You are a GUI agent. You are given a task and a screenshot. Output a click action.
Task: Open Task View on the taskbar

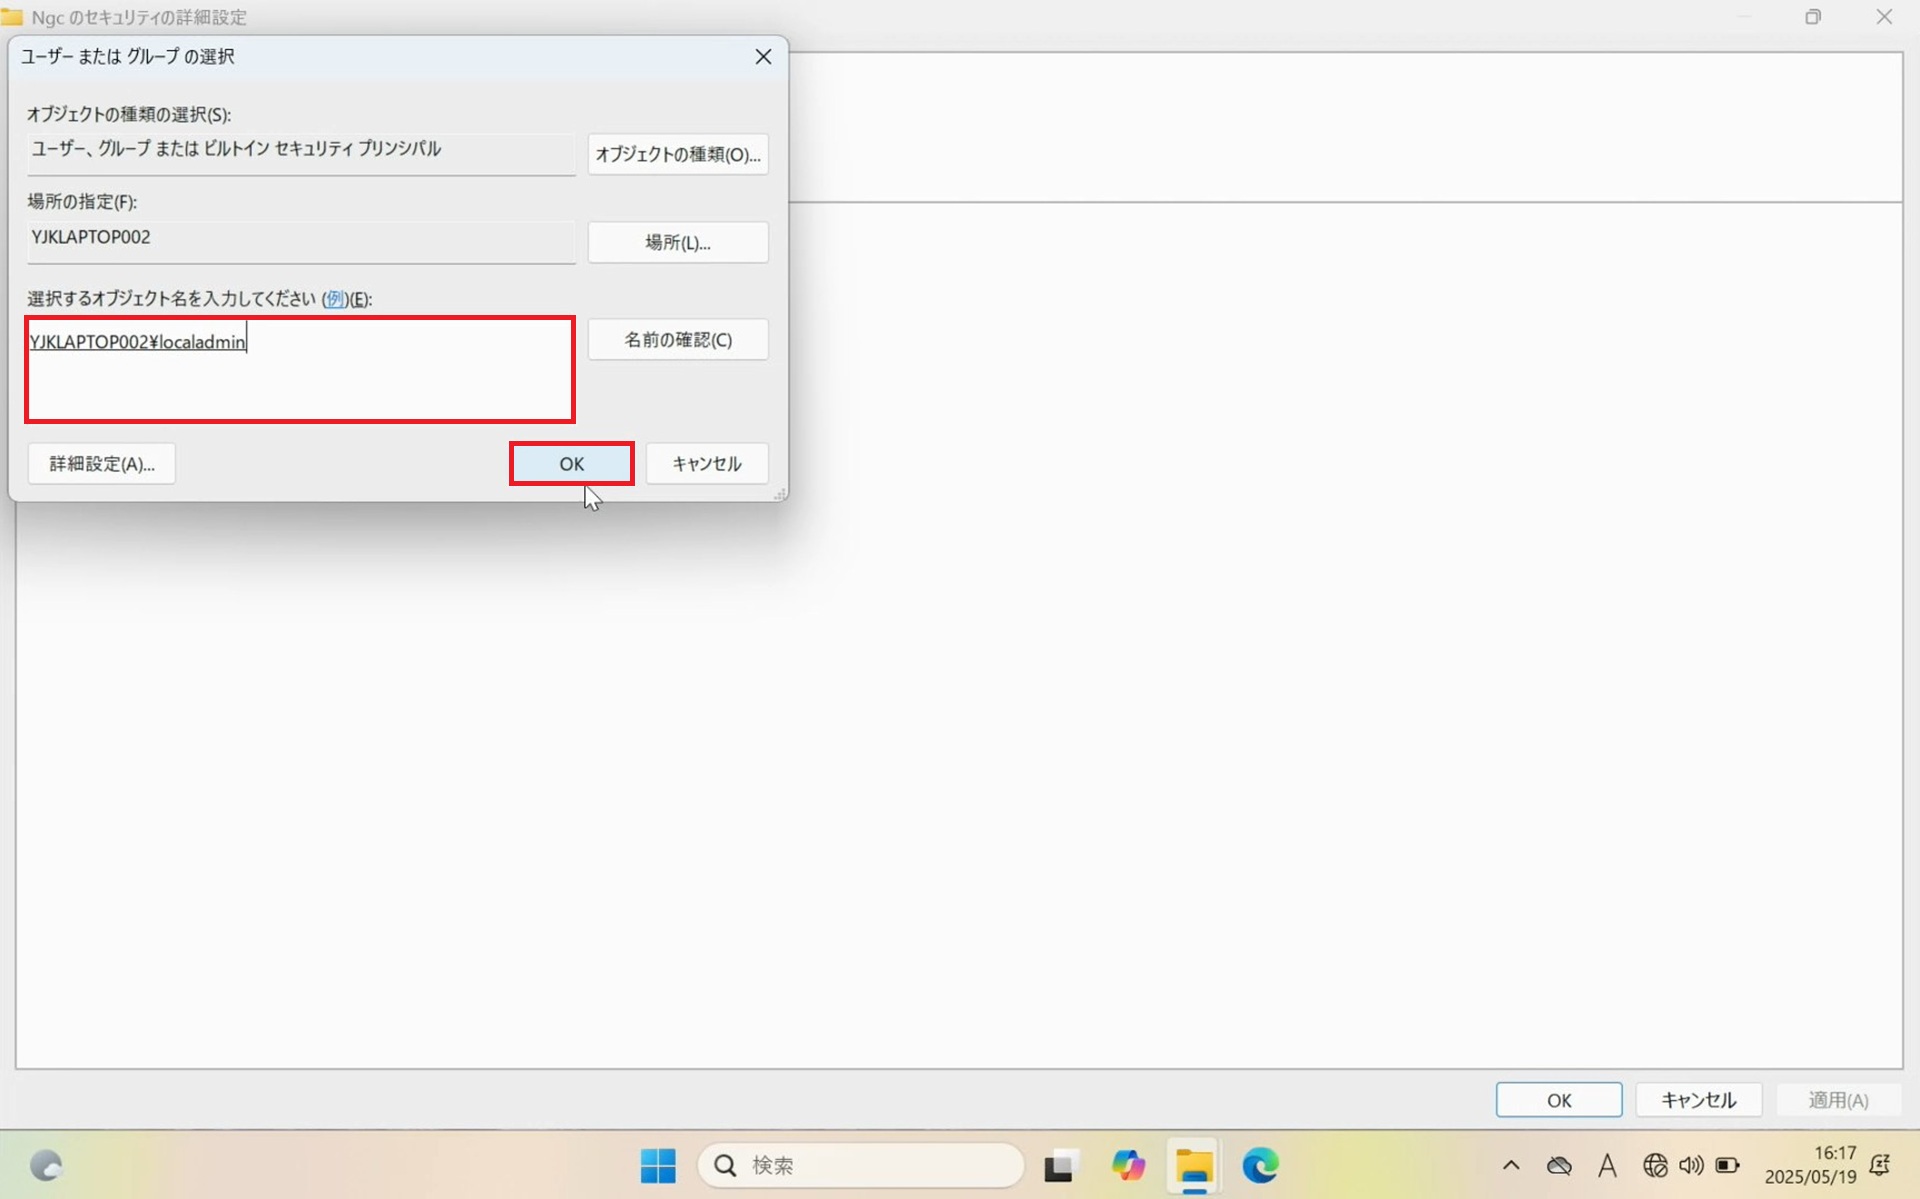(x=1061, y=1165)
